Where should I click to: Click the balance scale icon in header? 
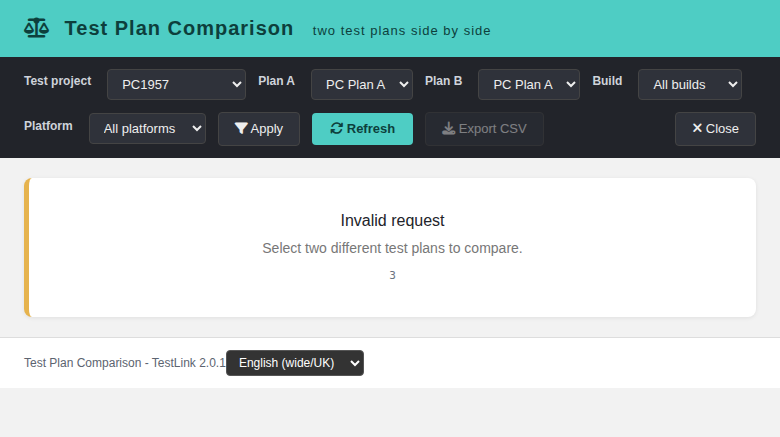[x=36, y=28]
